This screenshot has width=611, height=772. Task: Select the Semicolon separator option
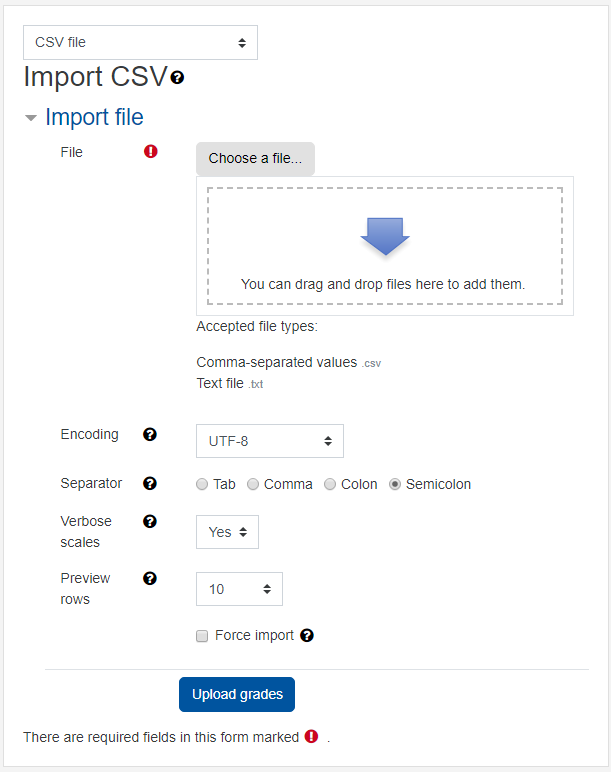(395, 484)
